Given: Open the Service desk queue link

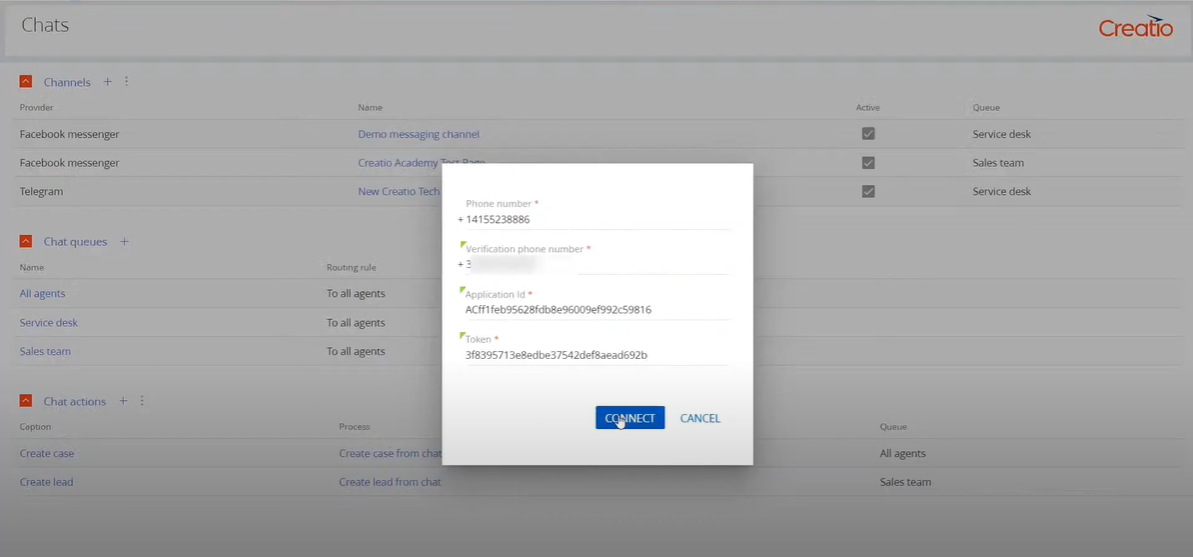Looking at the screenshot, I should [x=49, y=323].
